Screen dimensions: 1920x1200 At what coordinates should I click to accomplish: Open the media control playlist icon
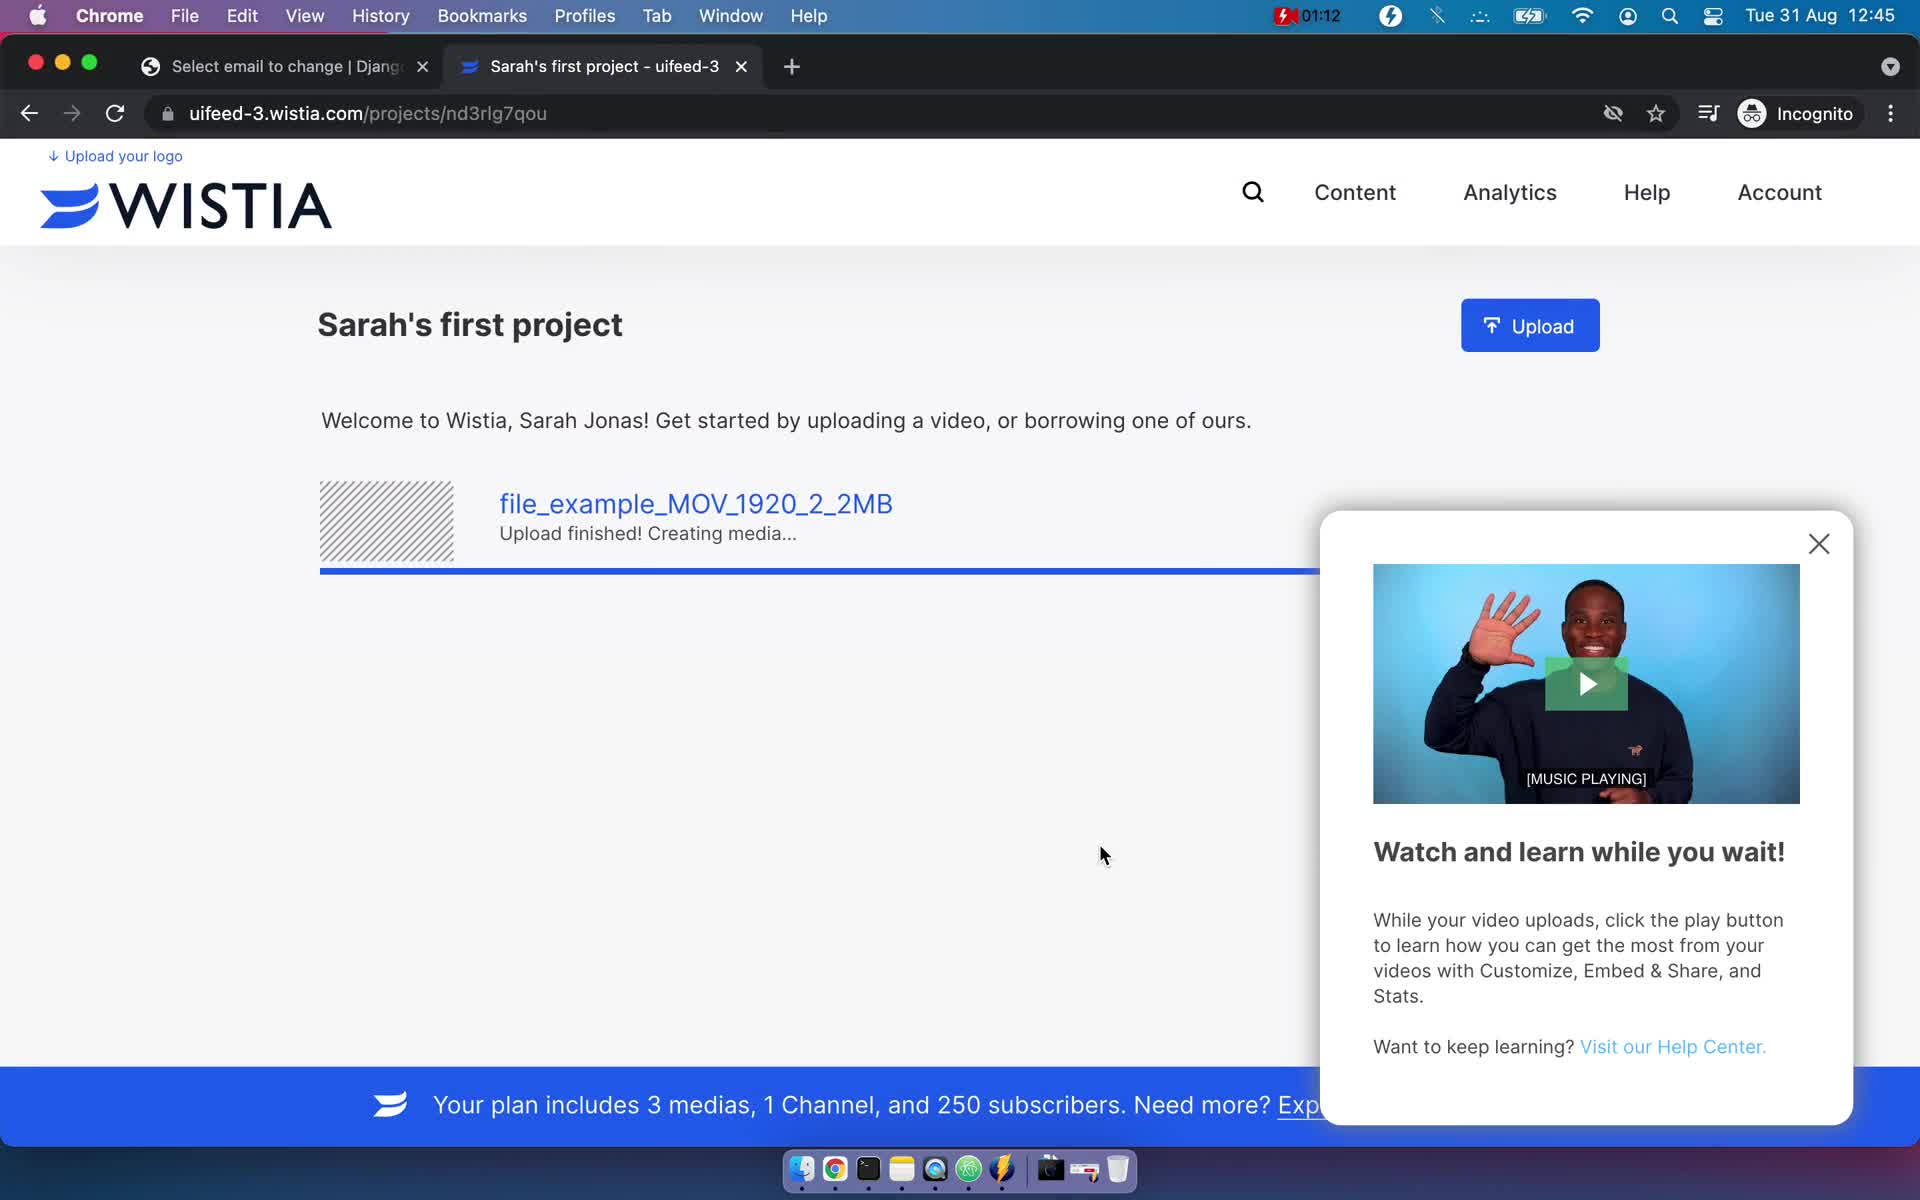pyautogui.click(x=1708, y=113)
